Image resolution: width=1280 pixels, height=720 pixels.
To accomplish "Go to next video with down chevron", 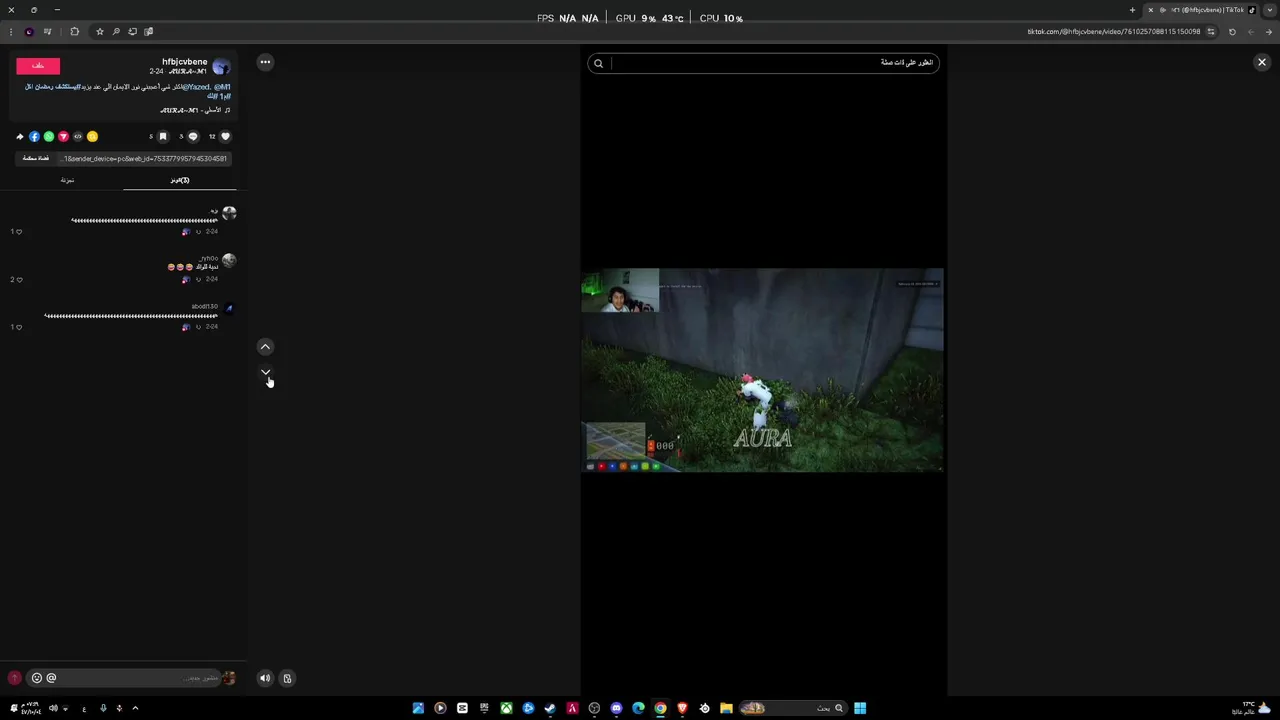I will tap(265, 372).
